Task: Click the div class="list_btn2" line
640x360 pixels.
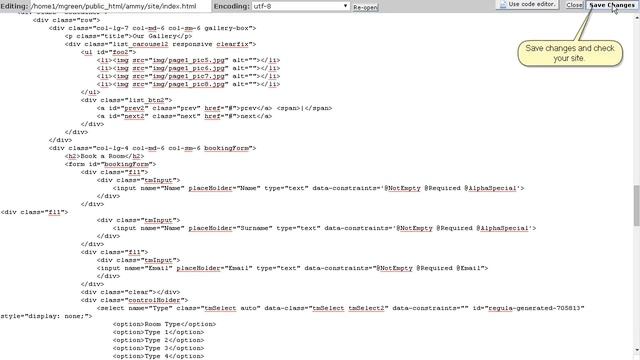Action: (126, 100)
